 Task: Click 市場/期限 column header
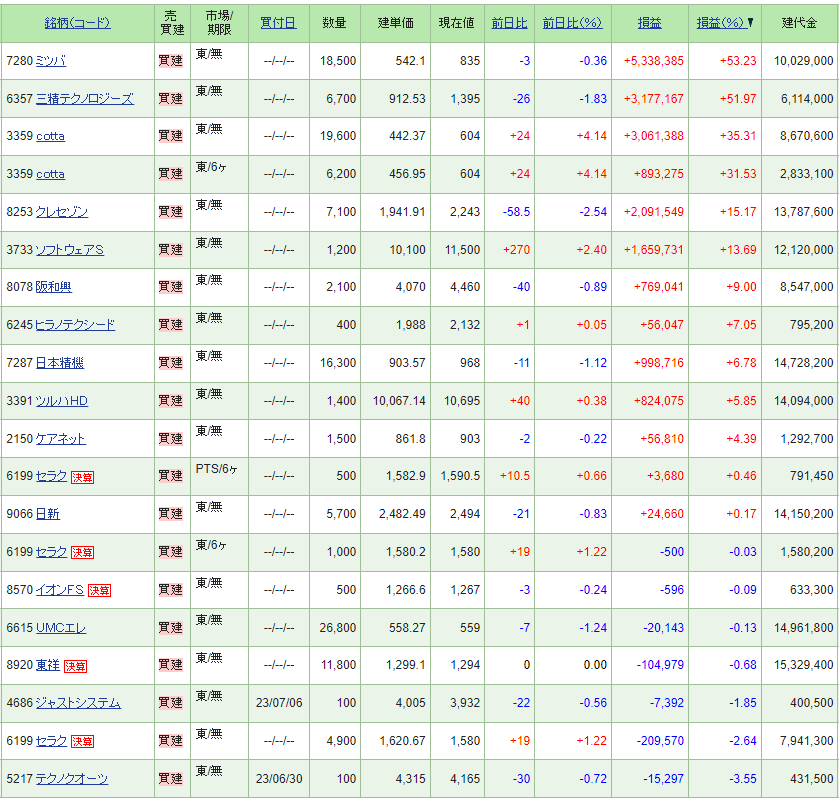[219, 23]
